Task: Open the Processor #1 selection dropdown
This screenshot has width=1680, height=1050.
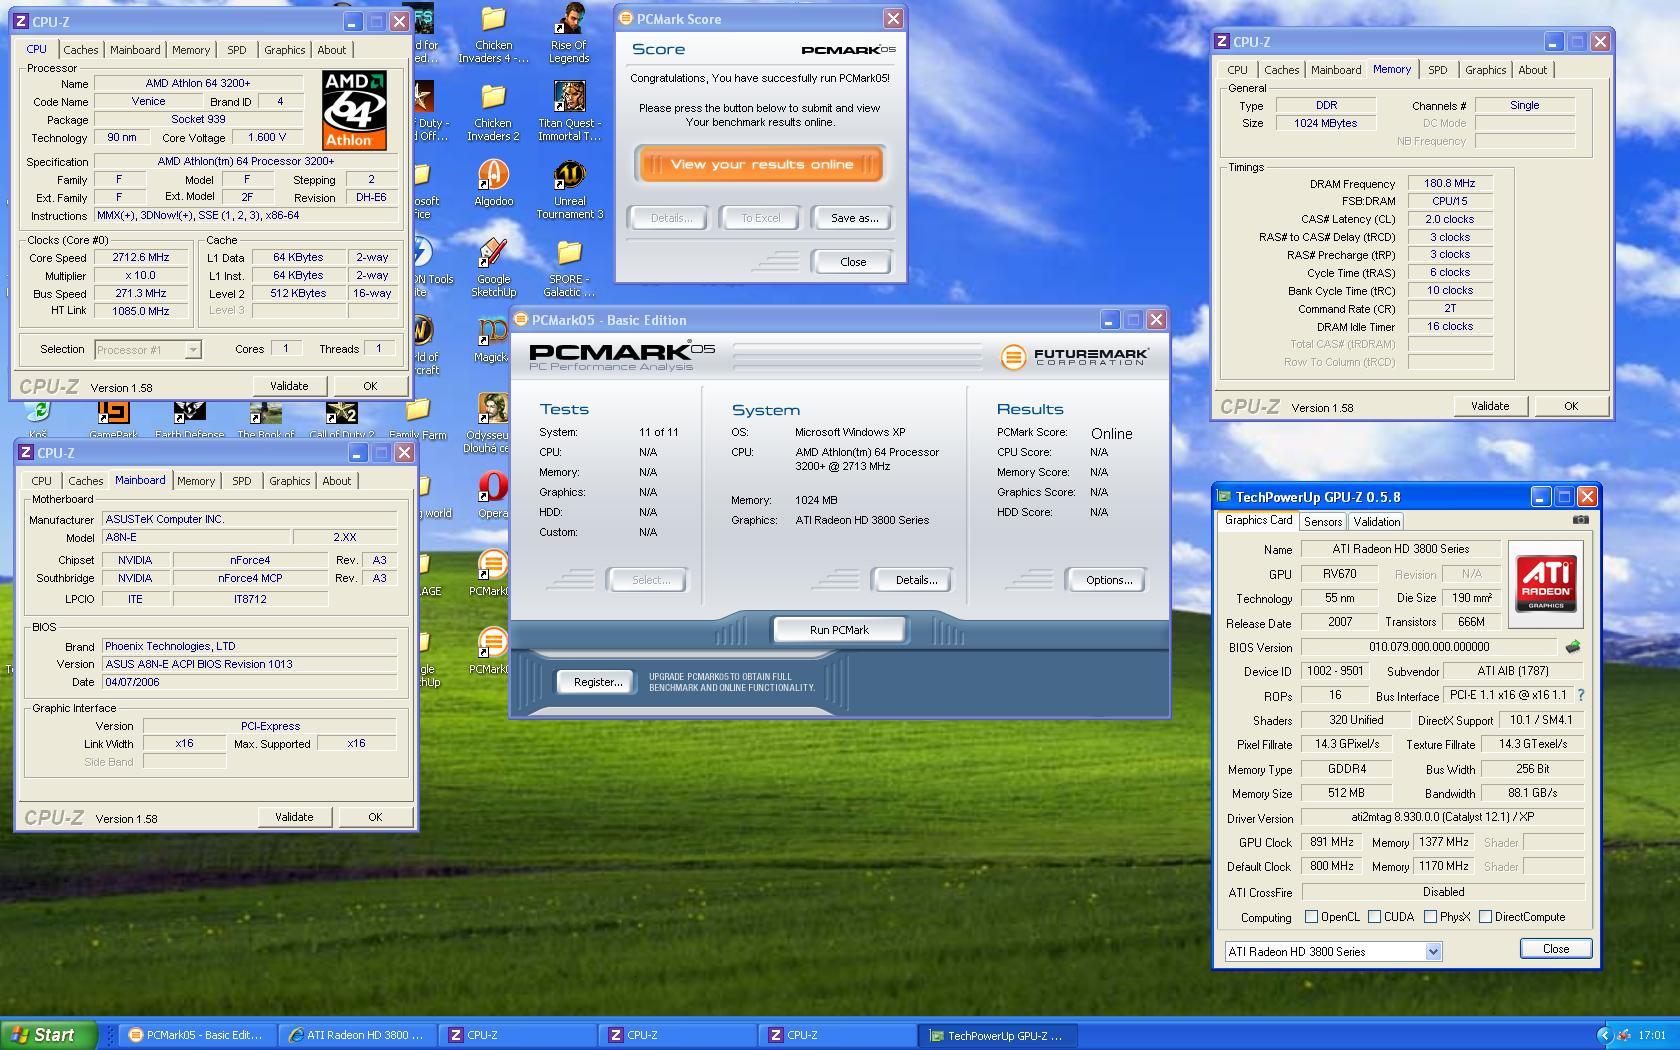Action: pos(192,350)
